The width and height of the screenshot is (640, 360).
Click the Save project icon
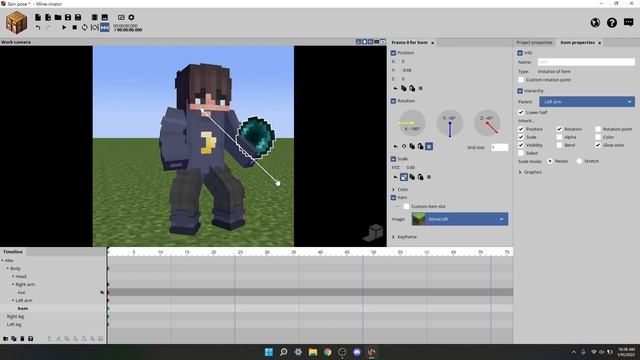(x=68, y=17)
